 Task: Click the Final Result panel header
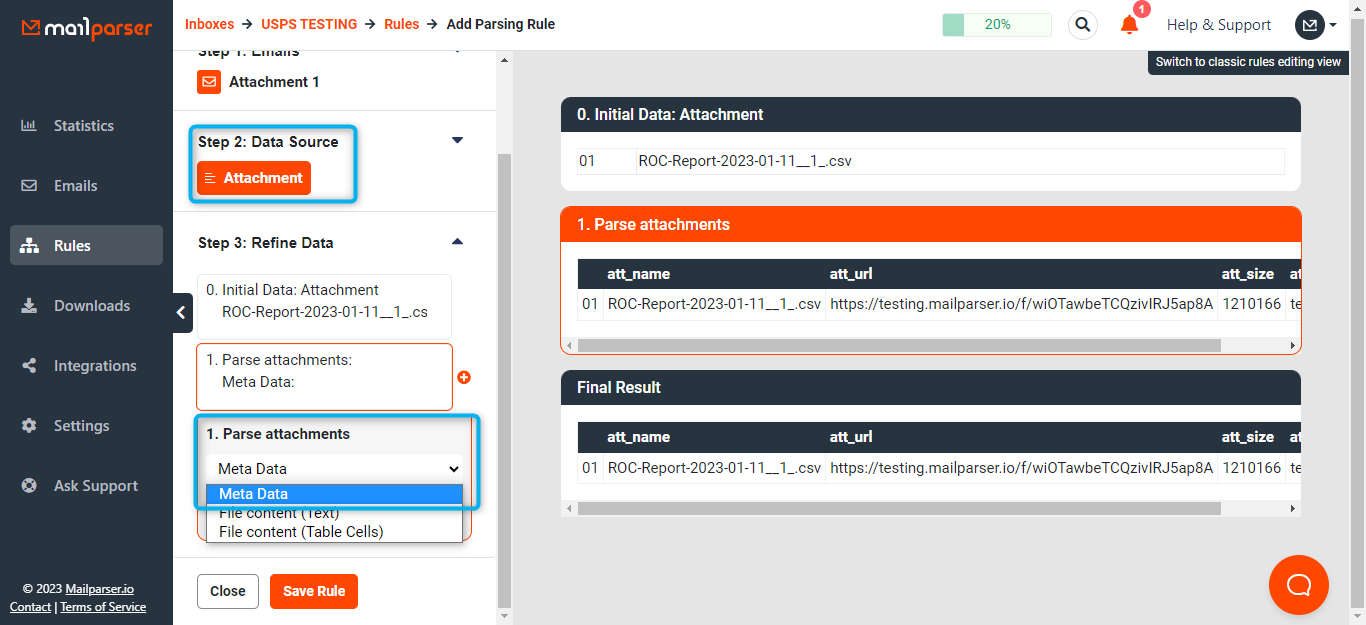[x=932, y=387]
